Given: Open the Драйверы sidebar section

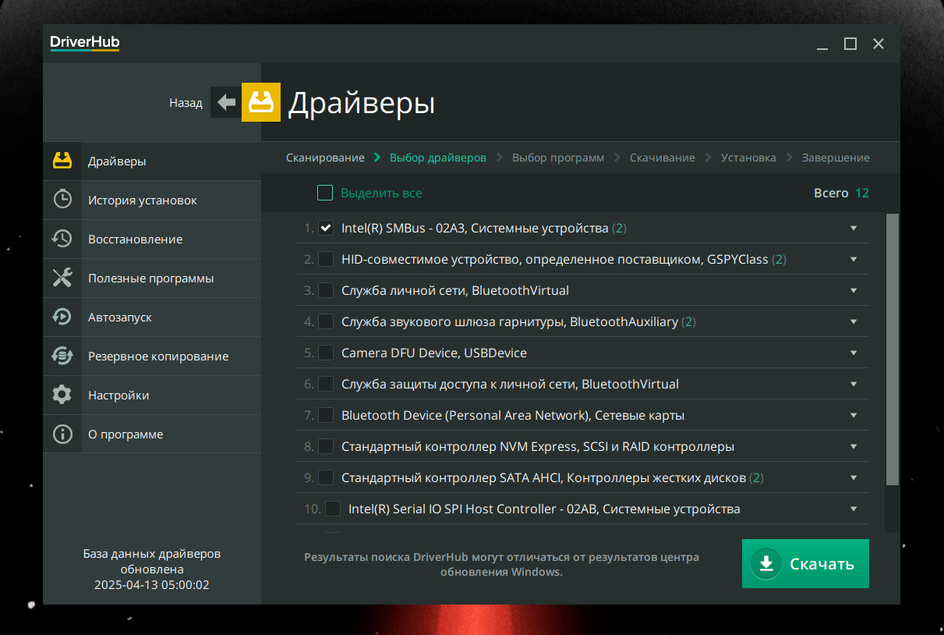Looking at the screenshot, I should point(152,161).
